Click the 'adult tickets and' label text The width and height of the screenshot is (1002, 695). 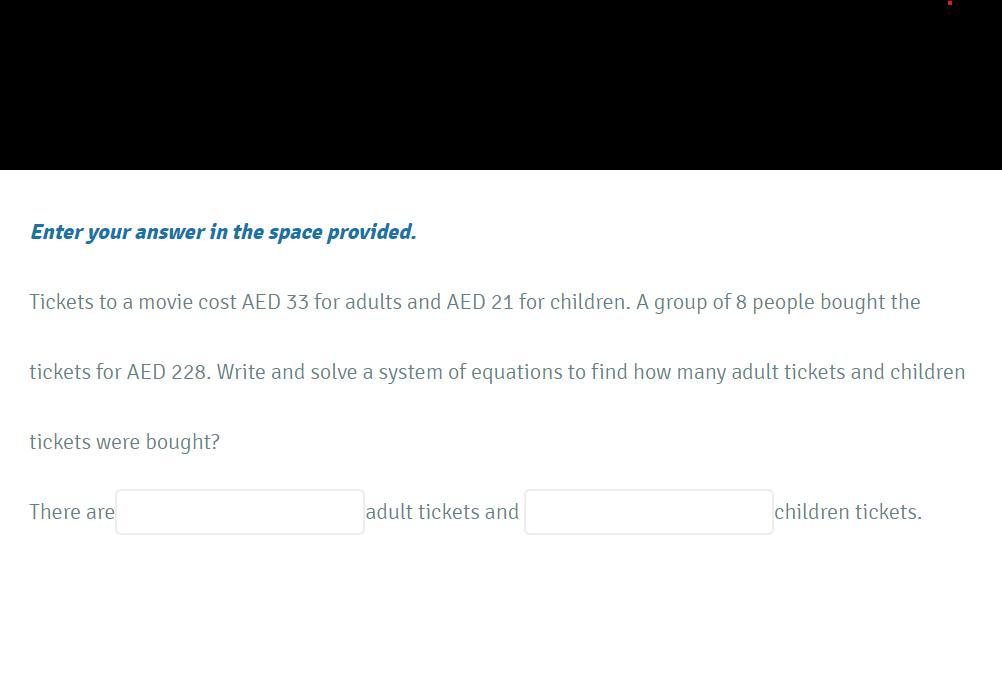pos(442,512)
